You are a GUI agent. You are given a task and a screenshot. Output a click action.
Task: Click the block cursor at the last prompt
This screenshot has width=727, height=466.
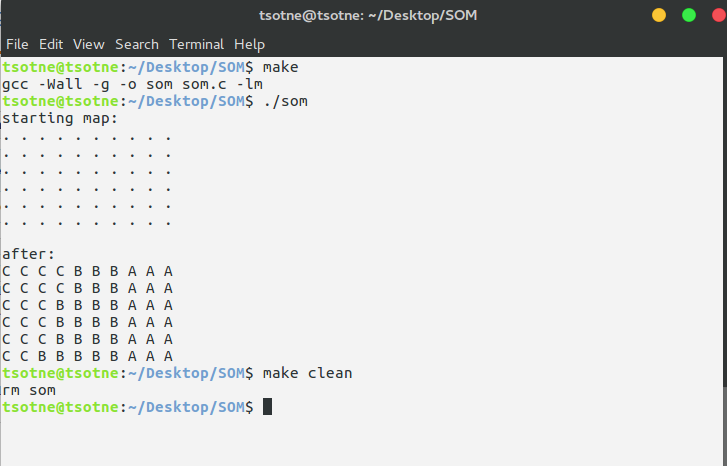[268, 407]
